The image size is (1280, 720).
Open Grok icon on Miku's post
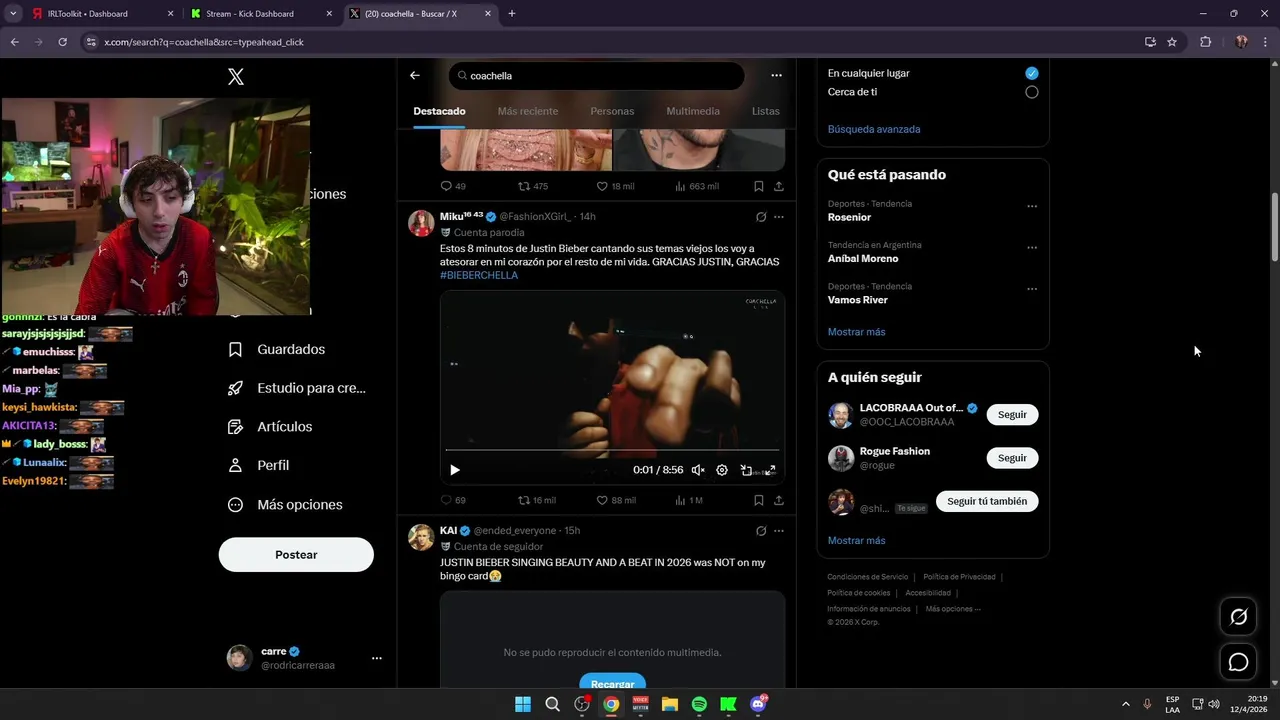761,217
